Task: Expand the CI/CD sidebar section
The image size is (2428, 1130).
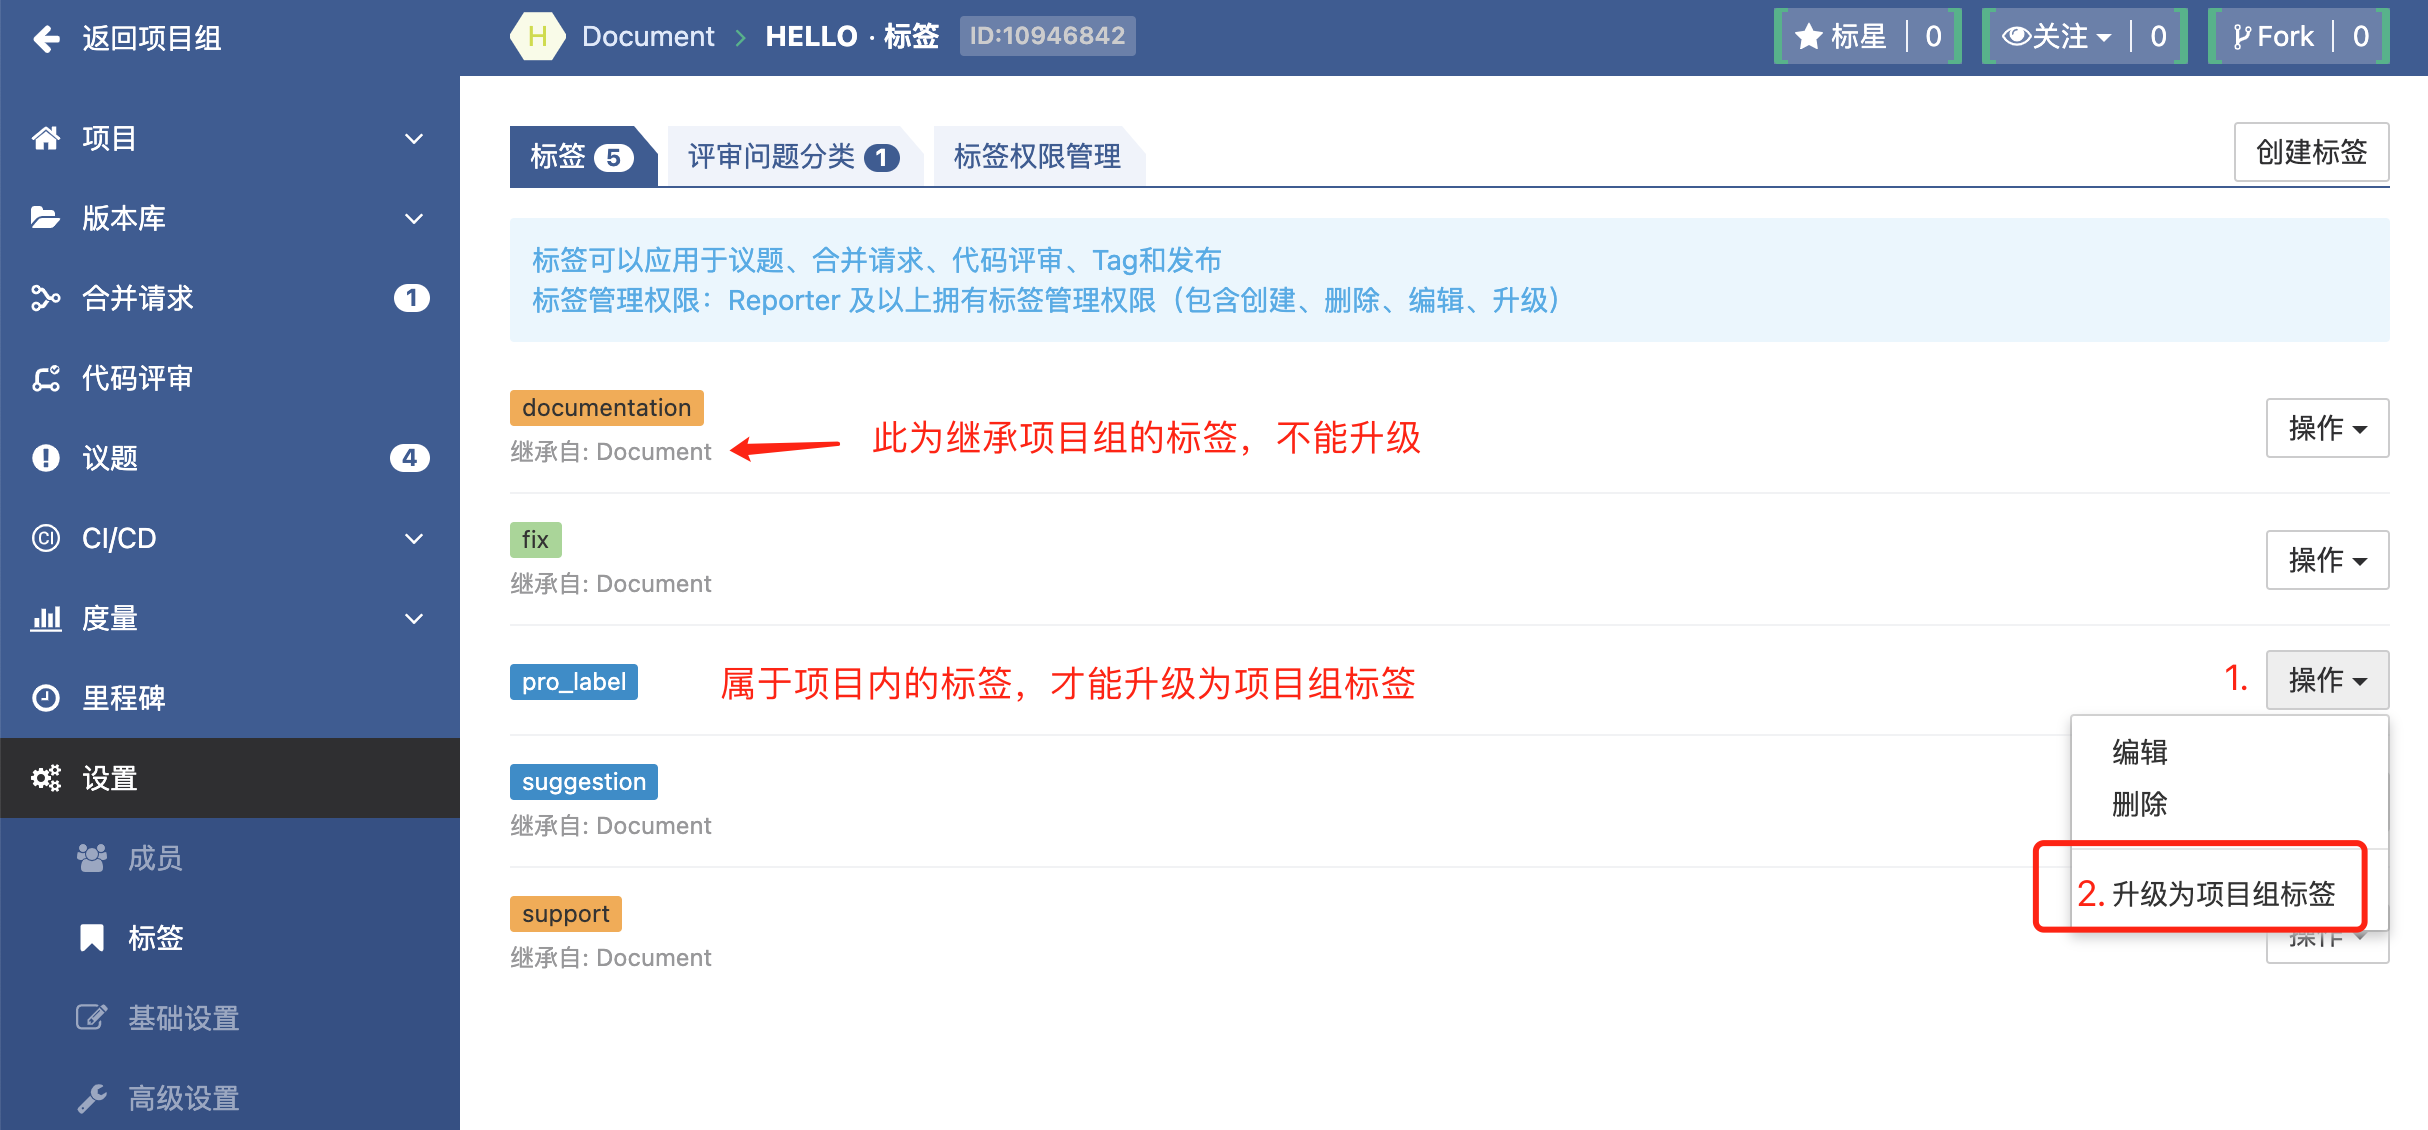Action: (x=413, y=538)
